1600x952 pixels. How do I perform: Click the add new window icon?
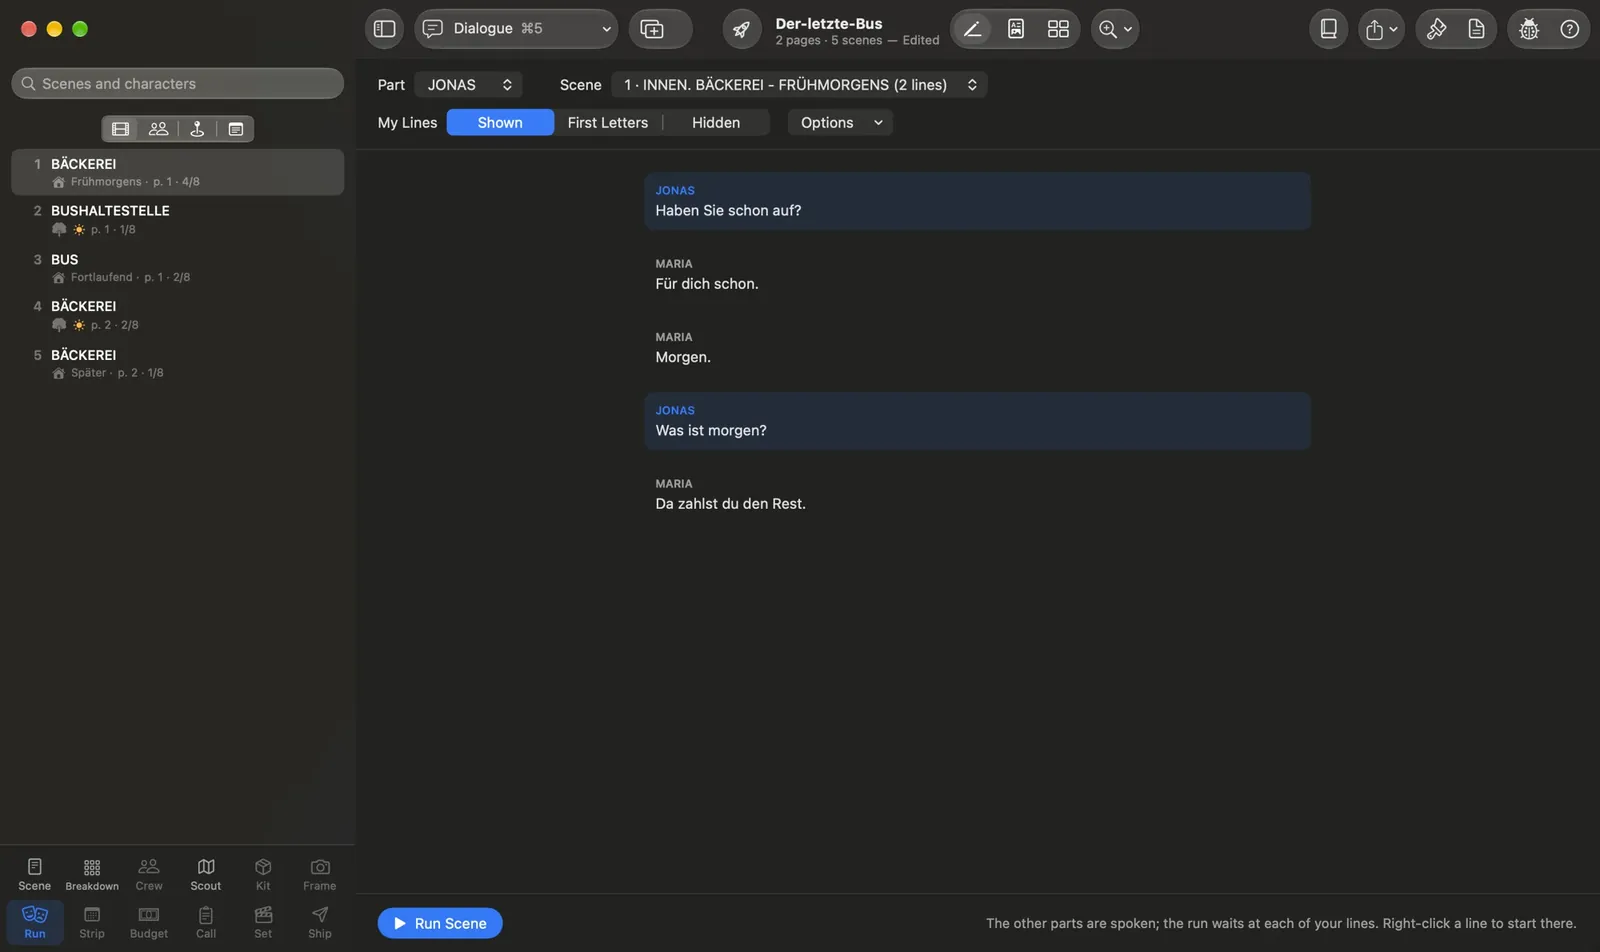pyautogui.click(x=652, y=29)
